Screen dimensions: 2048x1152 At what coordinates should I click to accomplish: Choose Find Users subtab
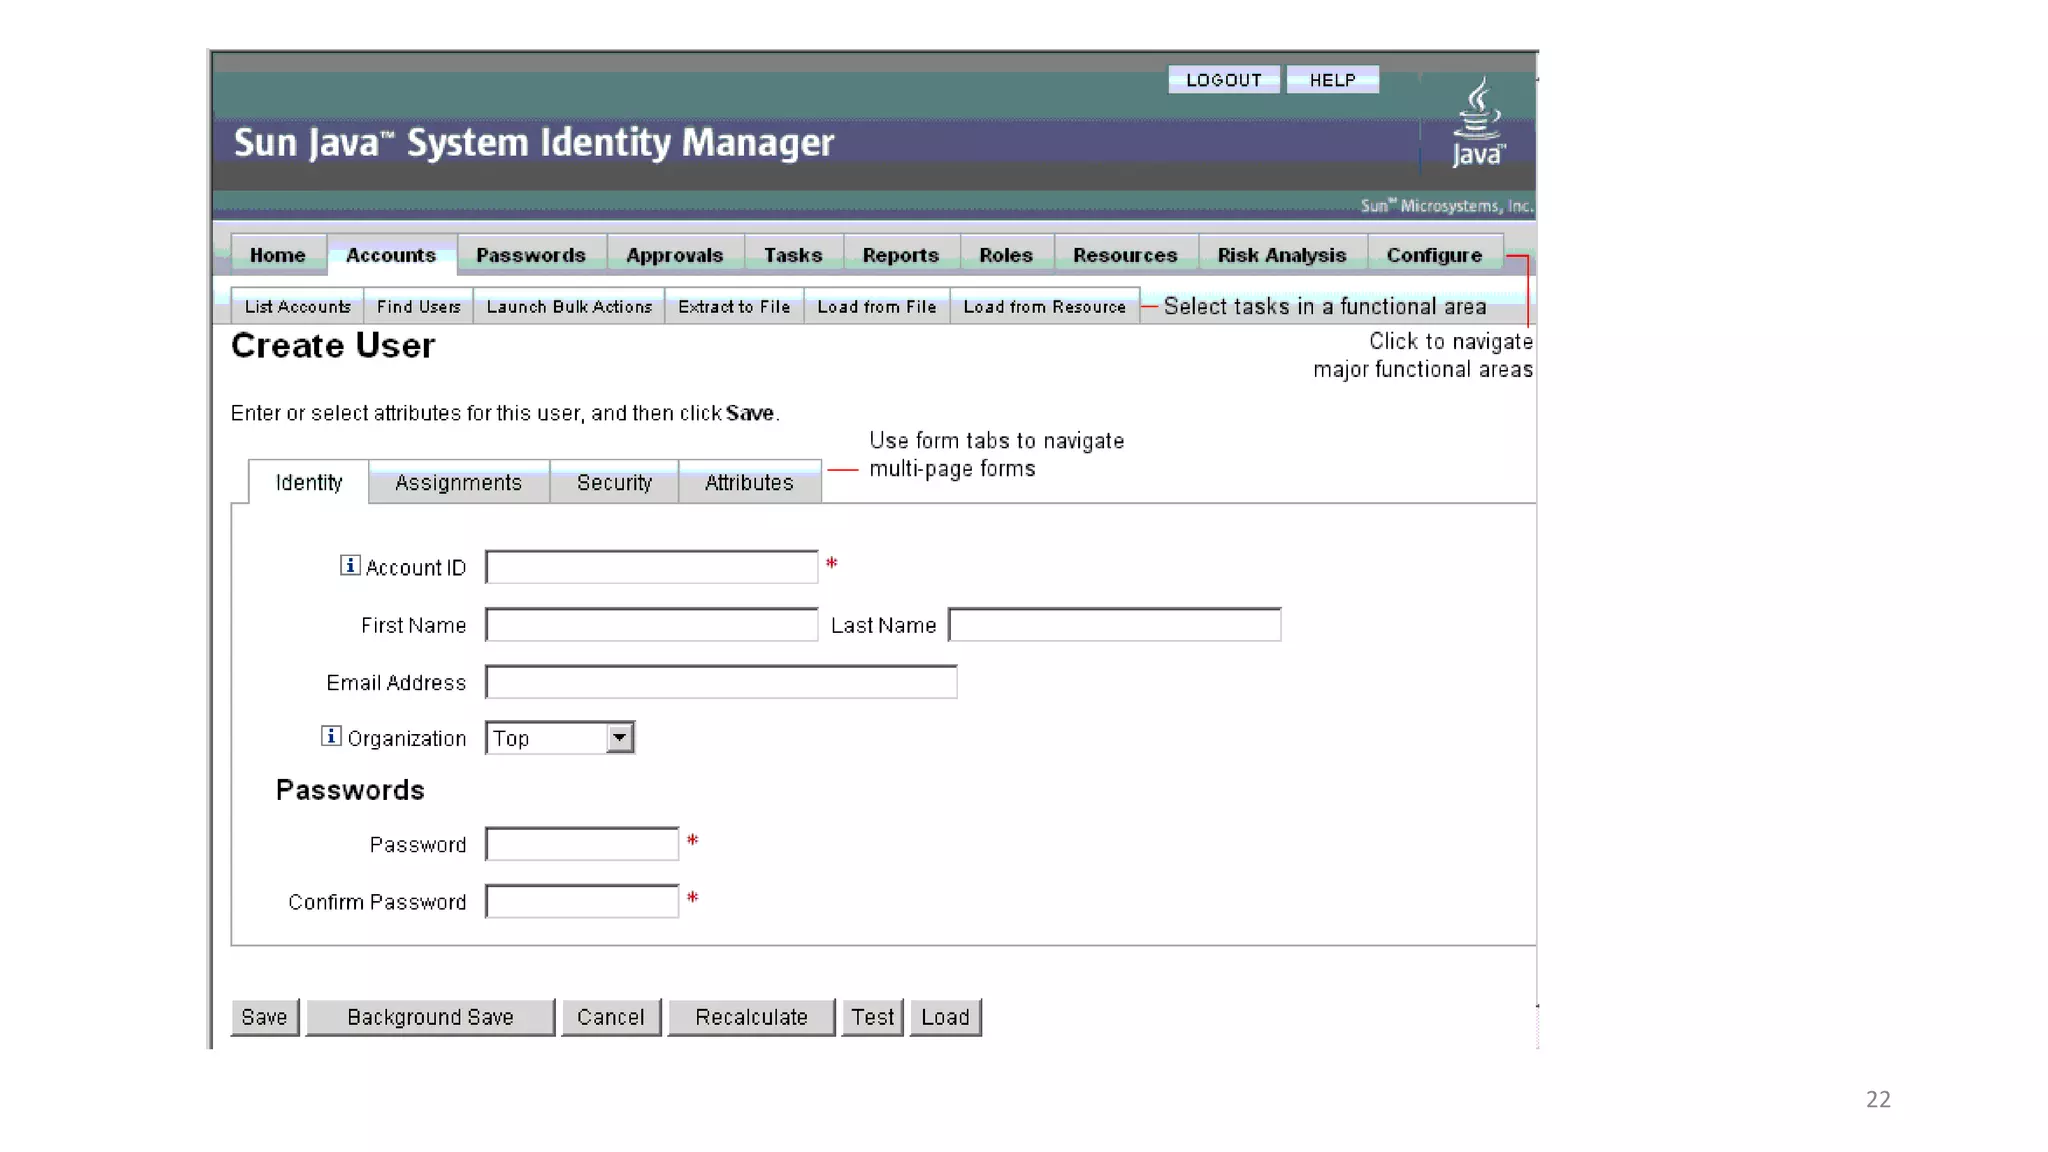coord(418,307)
